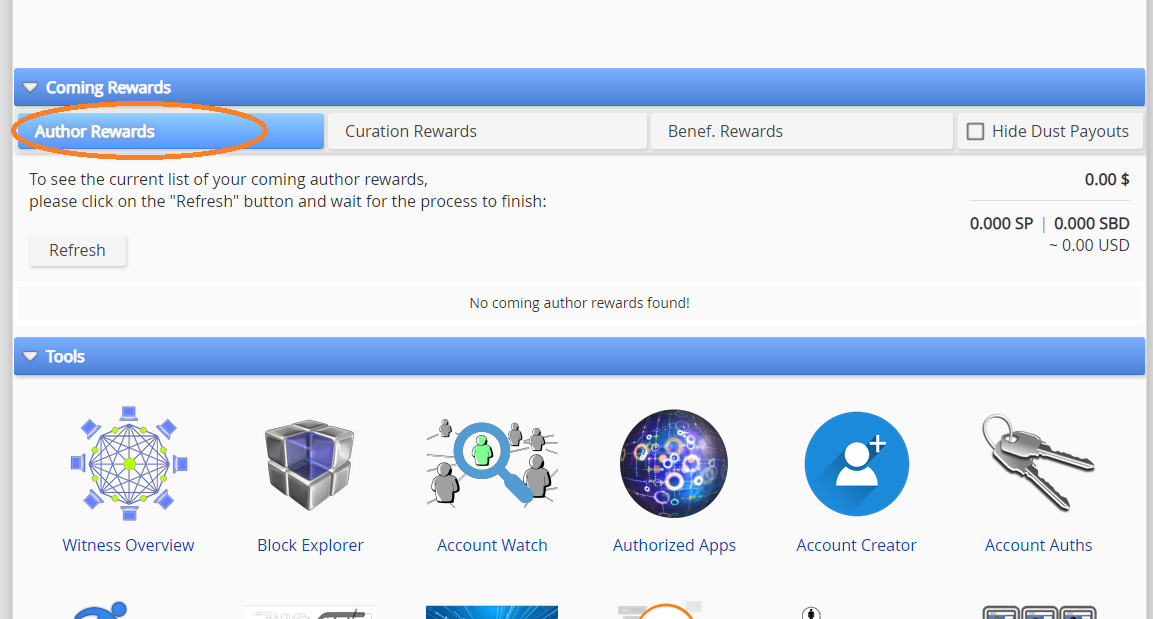1153x619 pixels.
Task: Follow the Block Explorer link
Action: pyautogui.click(x=310, y=545)
